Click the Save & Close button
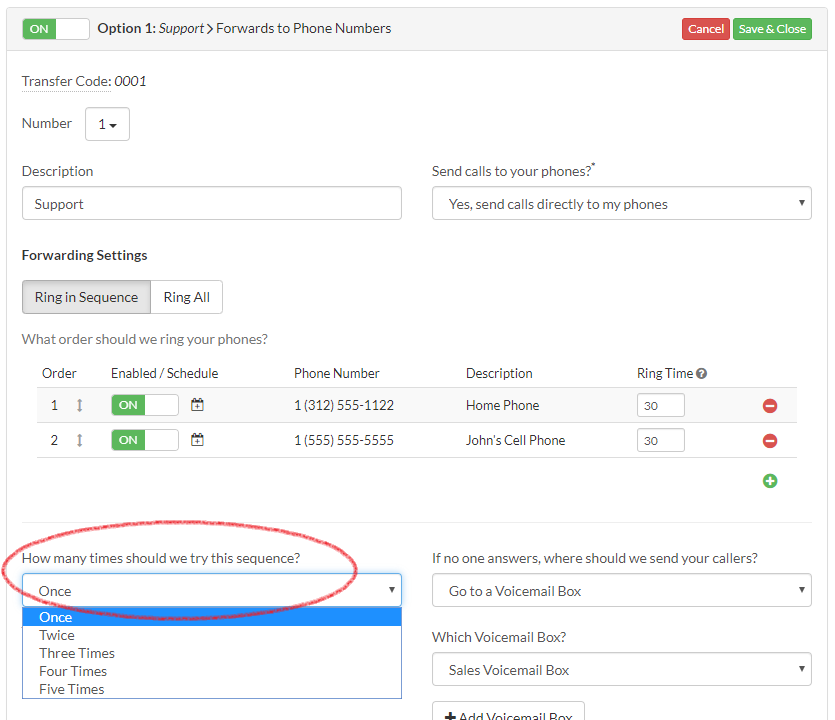Viewport: 835px width, 720px height. point(772,29)
